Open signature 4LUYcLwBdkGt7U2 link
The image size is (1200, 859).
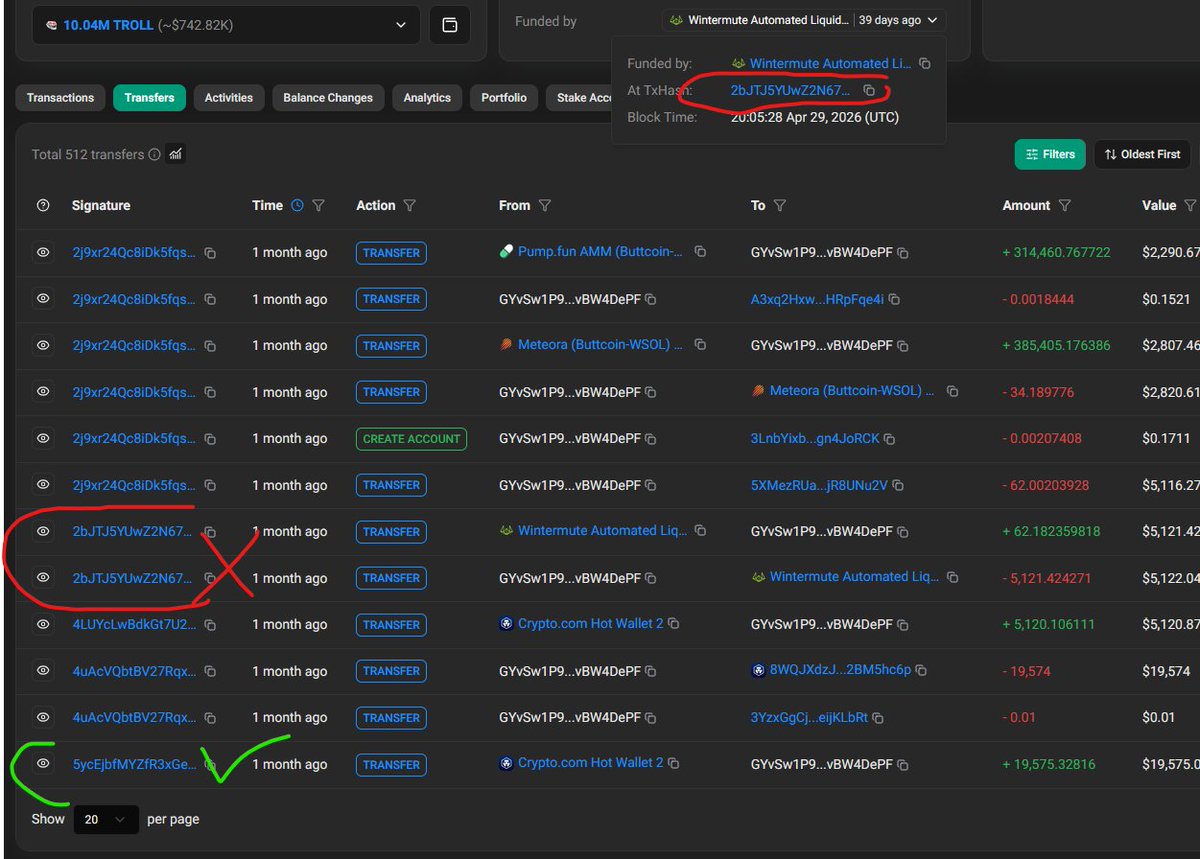134,624
